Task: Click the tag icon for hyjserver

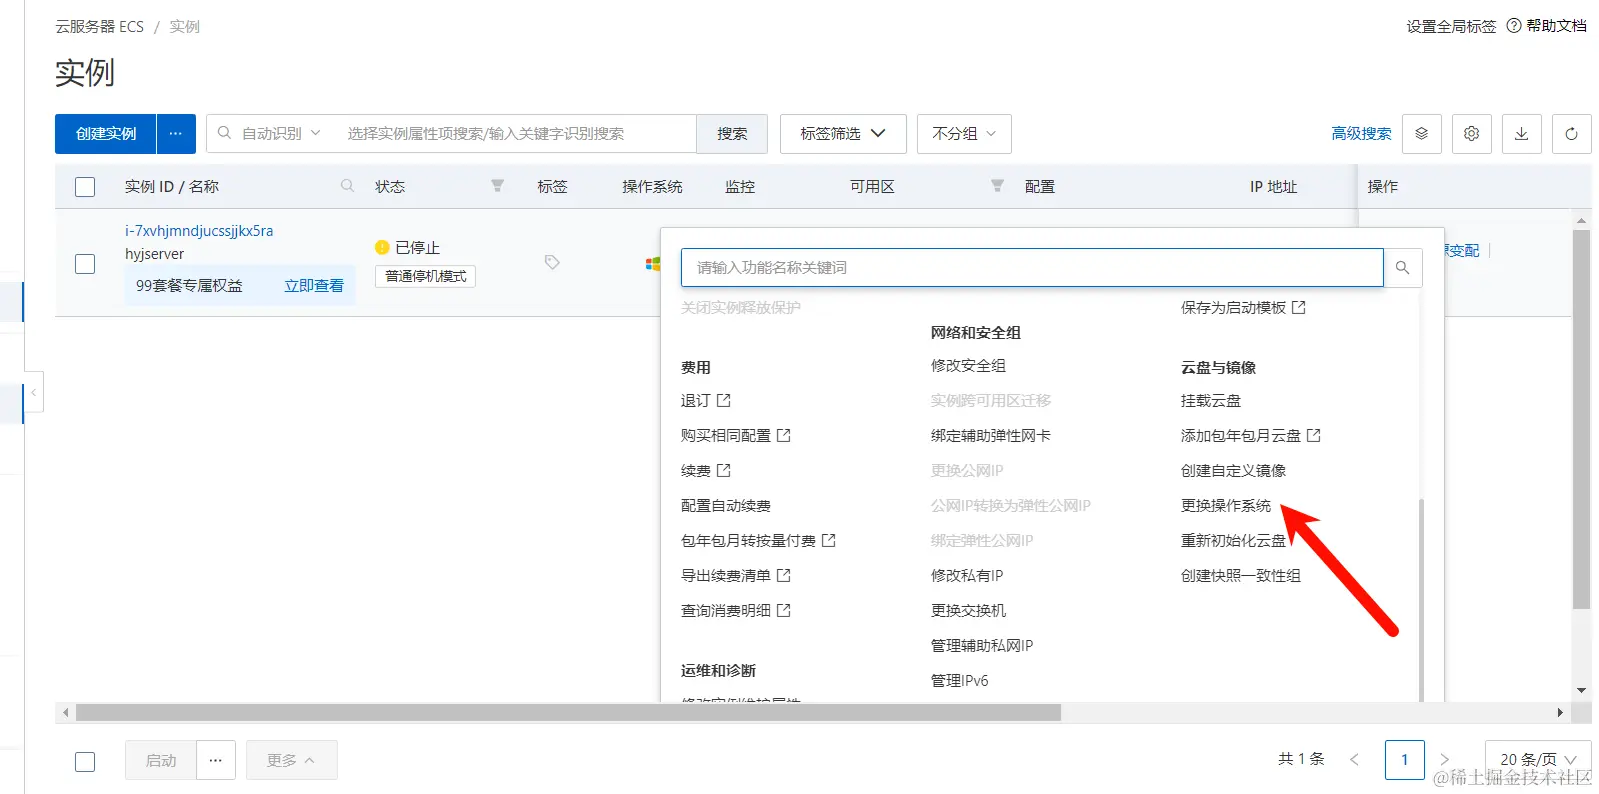Action: click(552, 262)
